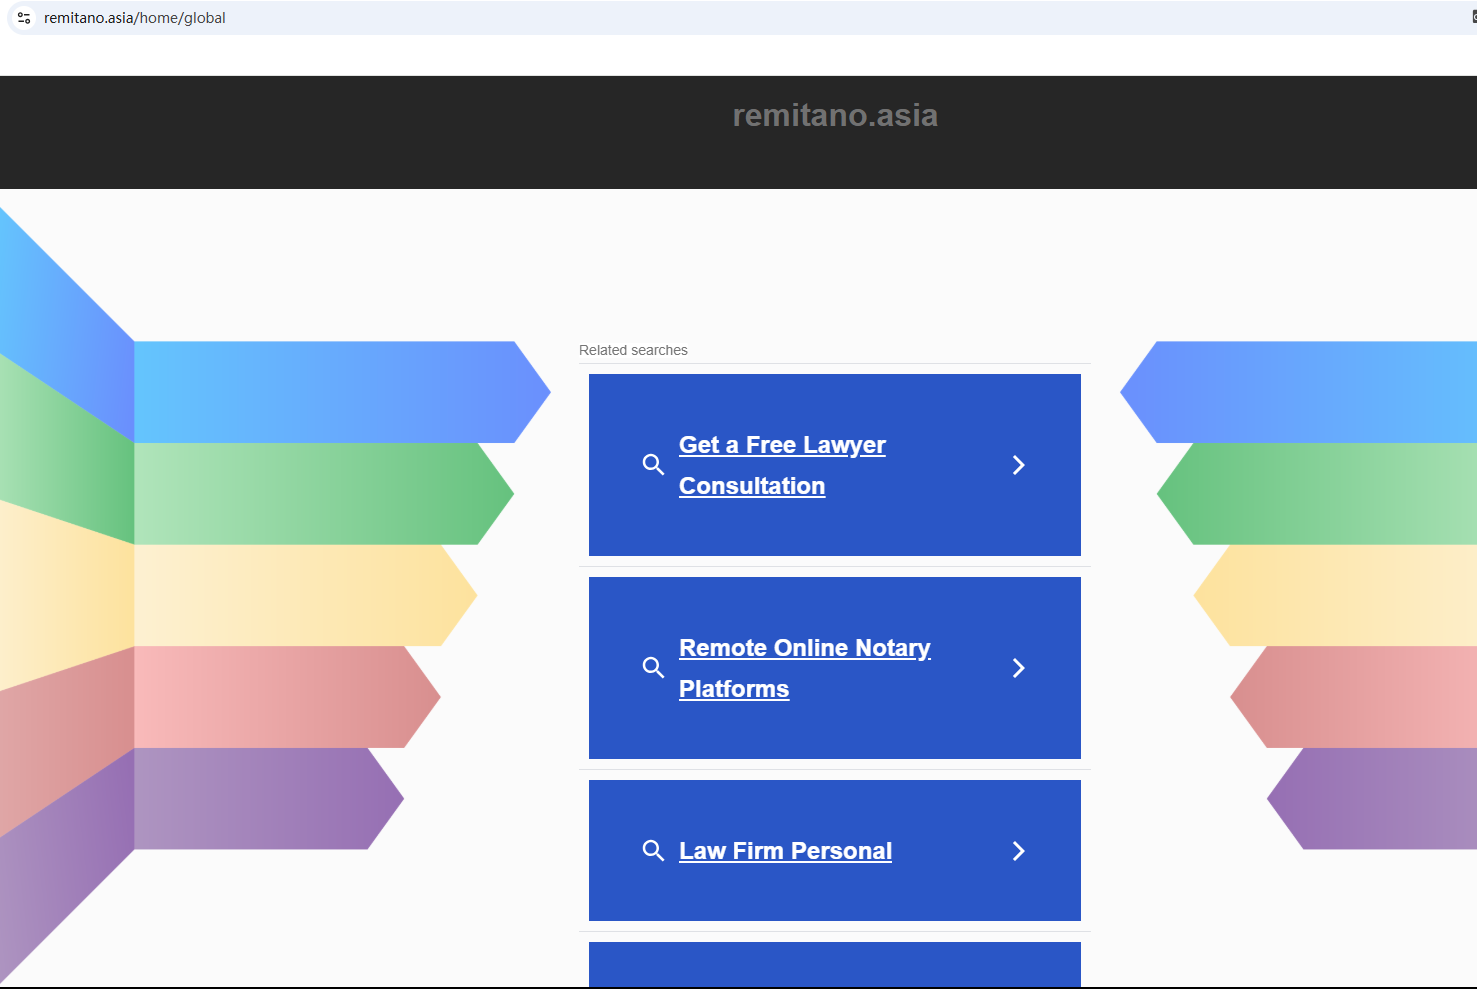This screenshot has height=989, width=1477.
Task: Follow the "Remote Online Notary Platforms" link
Action: pyautogui.click(x=805, y=668)
